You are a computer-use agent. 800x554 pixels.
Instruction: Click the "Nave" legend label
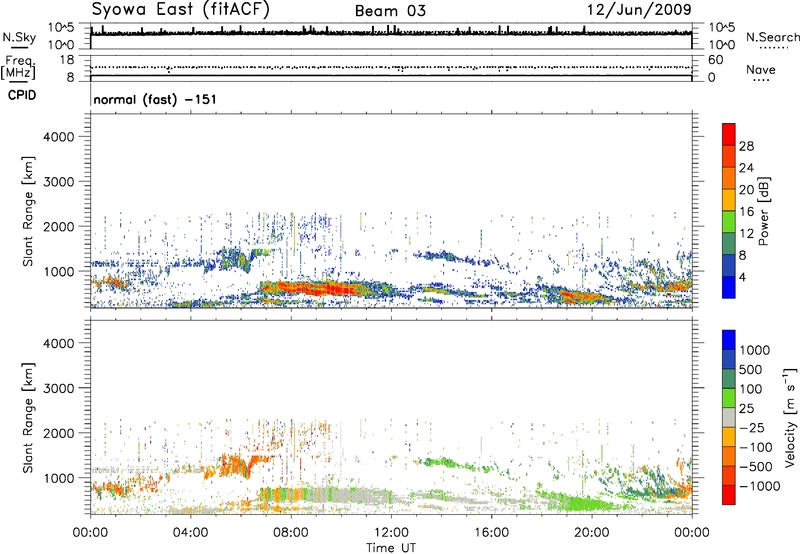pos(761,69)
